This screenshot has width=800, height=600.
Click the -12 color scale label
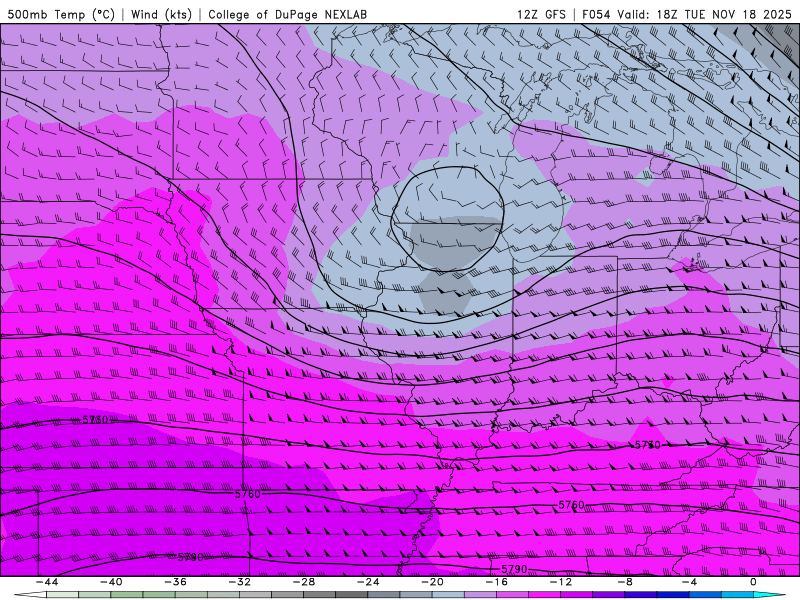(561, 582)
